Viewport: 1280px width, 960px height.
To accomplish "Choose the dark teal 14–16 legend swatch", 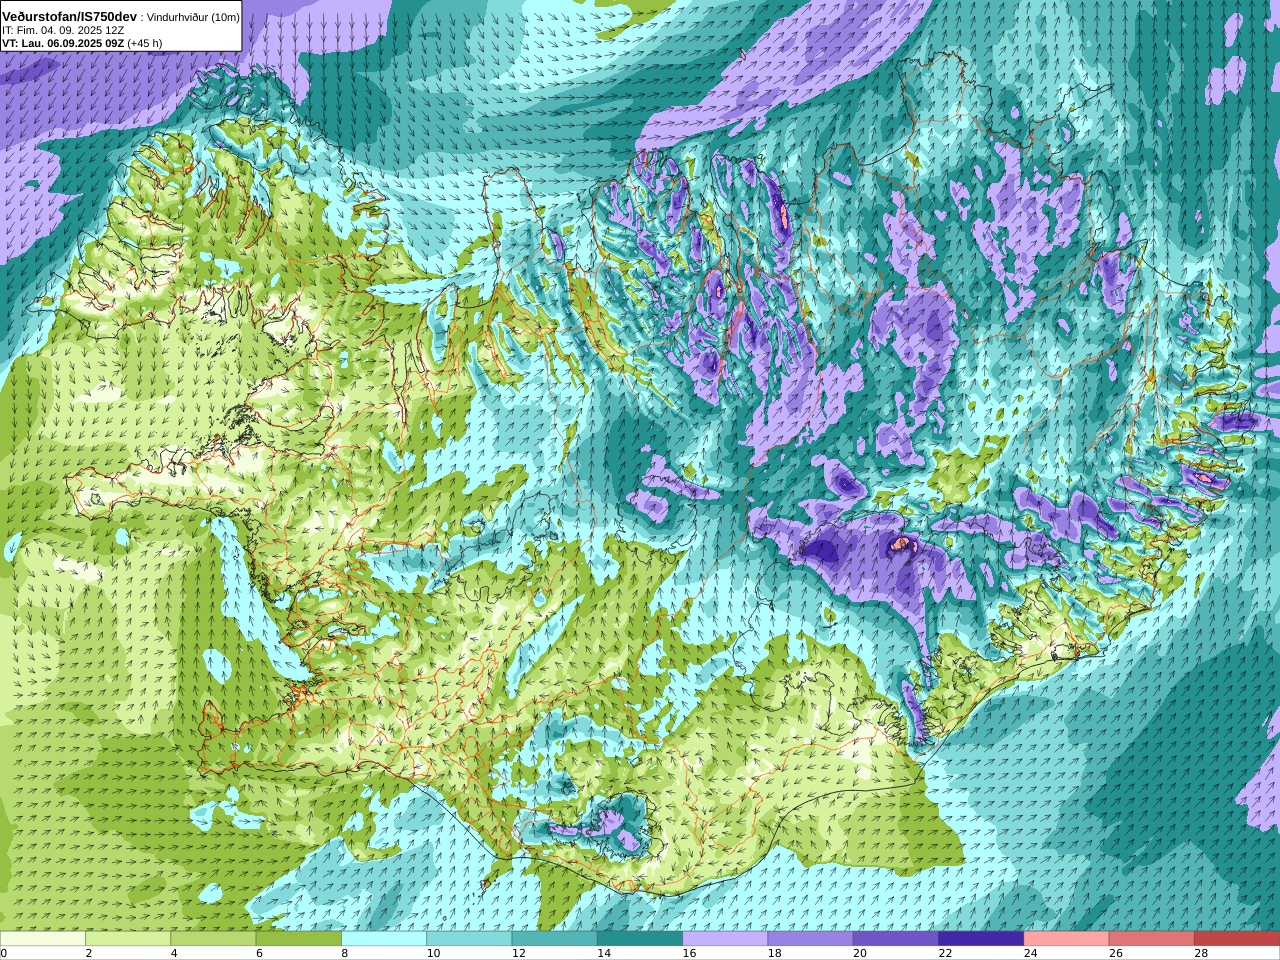I will (640, 939).
